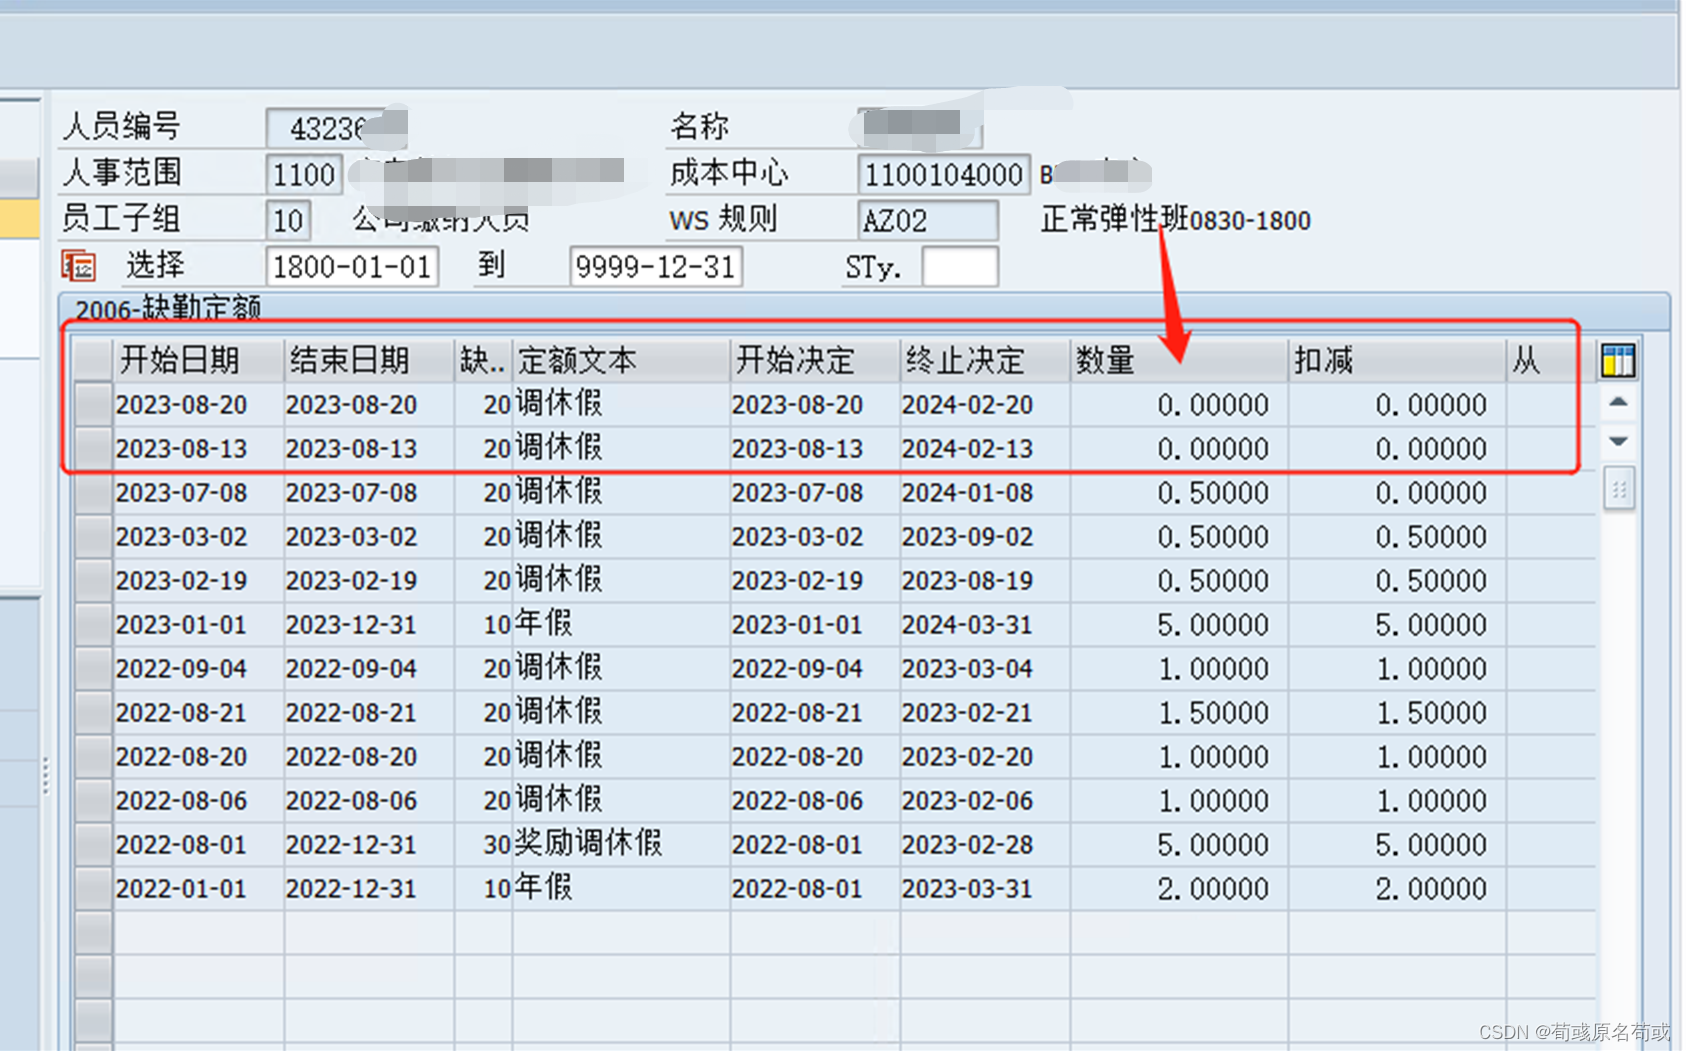
Task: Select row with start date 2023-03-02
Action: (x=93, y=537)
